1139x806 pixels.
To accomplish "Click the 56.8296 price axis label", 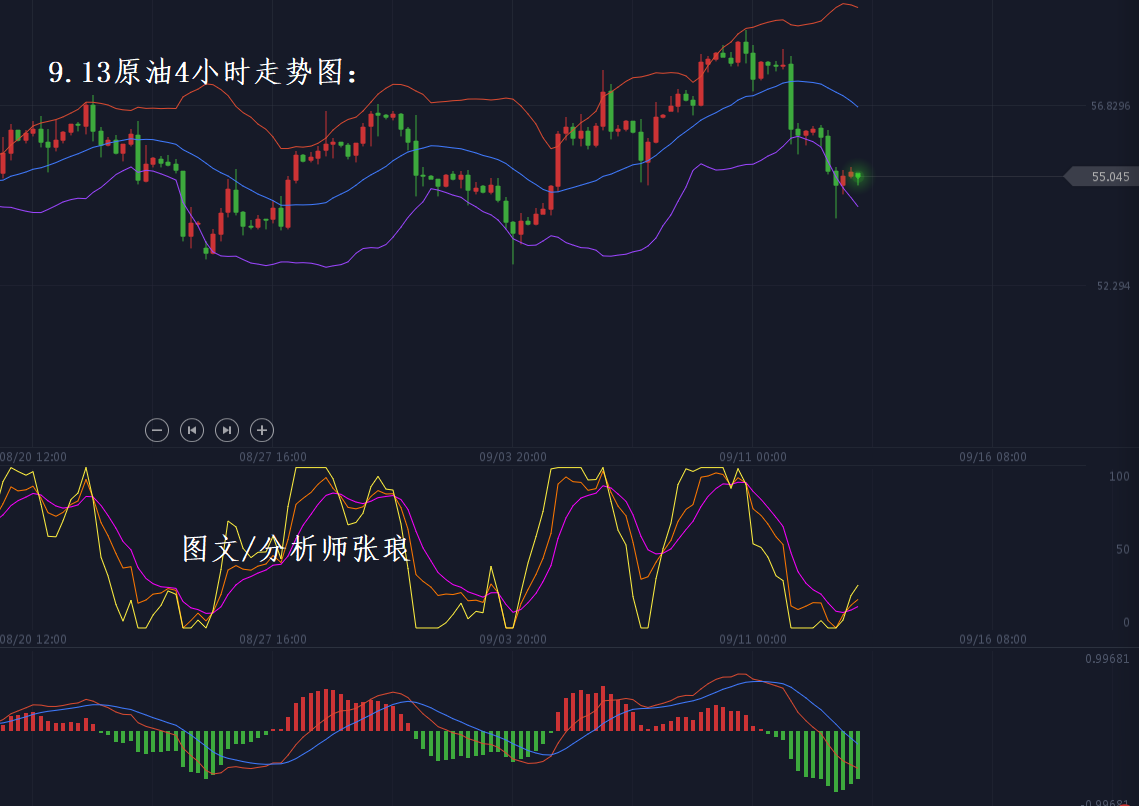I will coord(1110,106).
